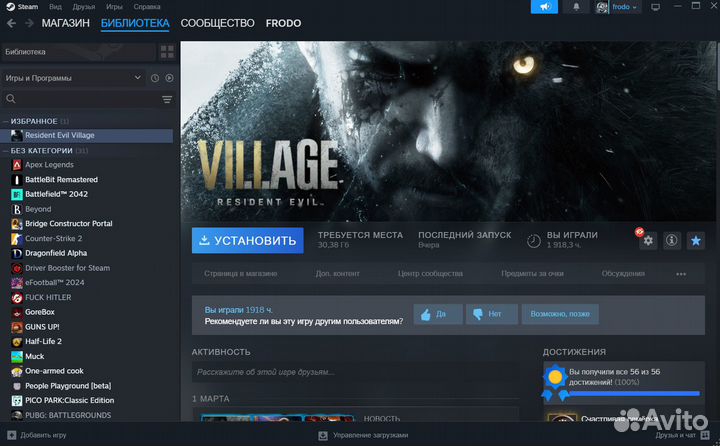Open Страница в магазине link
720x446 pixels.
point(241,274)
